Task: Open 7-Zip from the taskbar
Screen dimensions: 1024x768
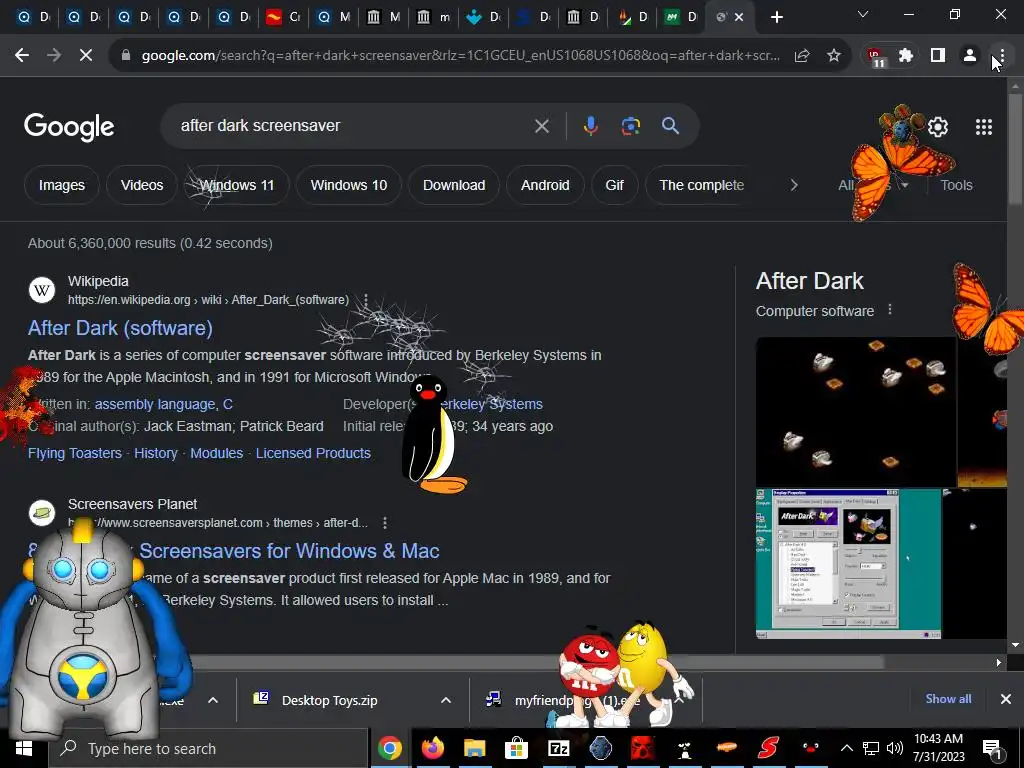Action: (x=558, y=748)
